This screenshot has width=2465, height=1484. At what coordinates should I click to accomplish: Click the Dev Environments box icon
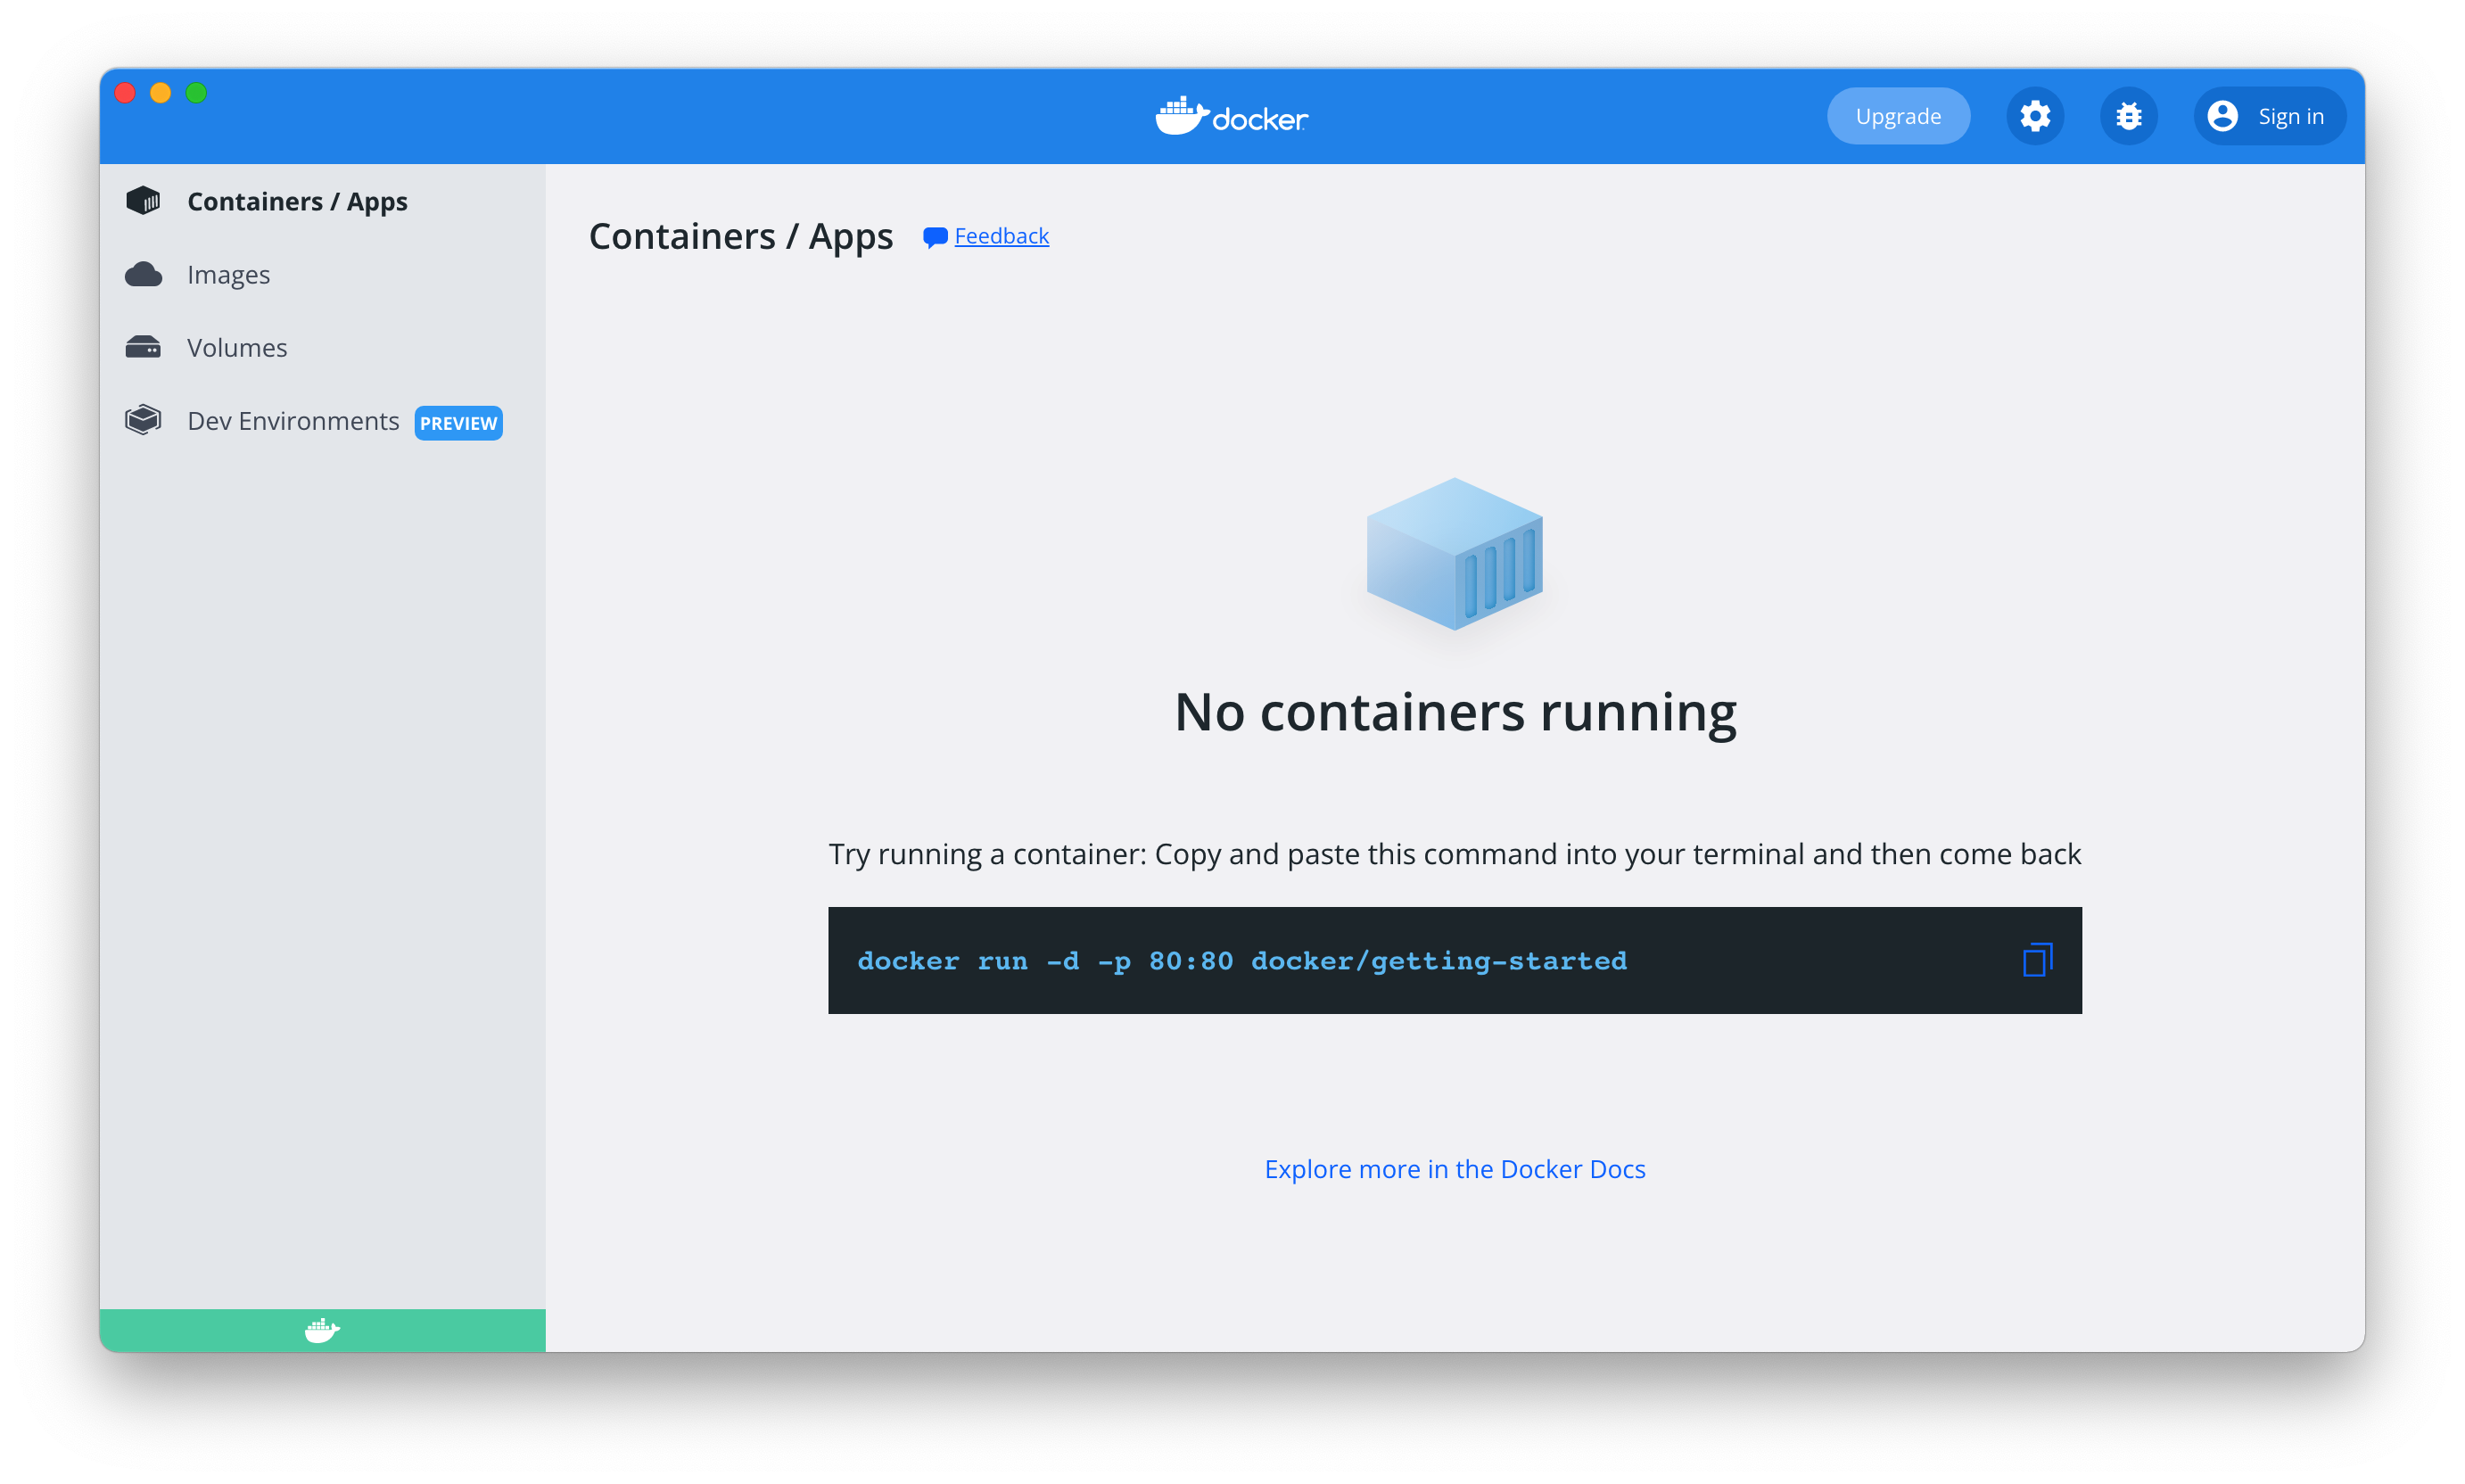point(143,420)
